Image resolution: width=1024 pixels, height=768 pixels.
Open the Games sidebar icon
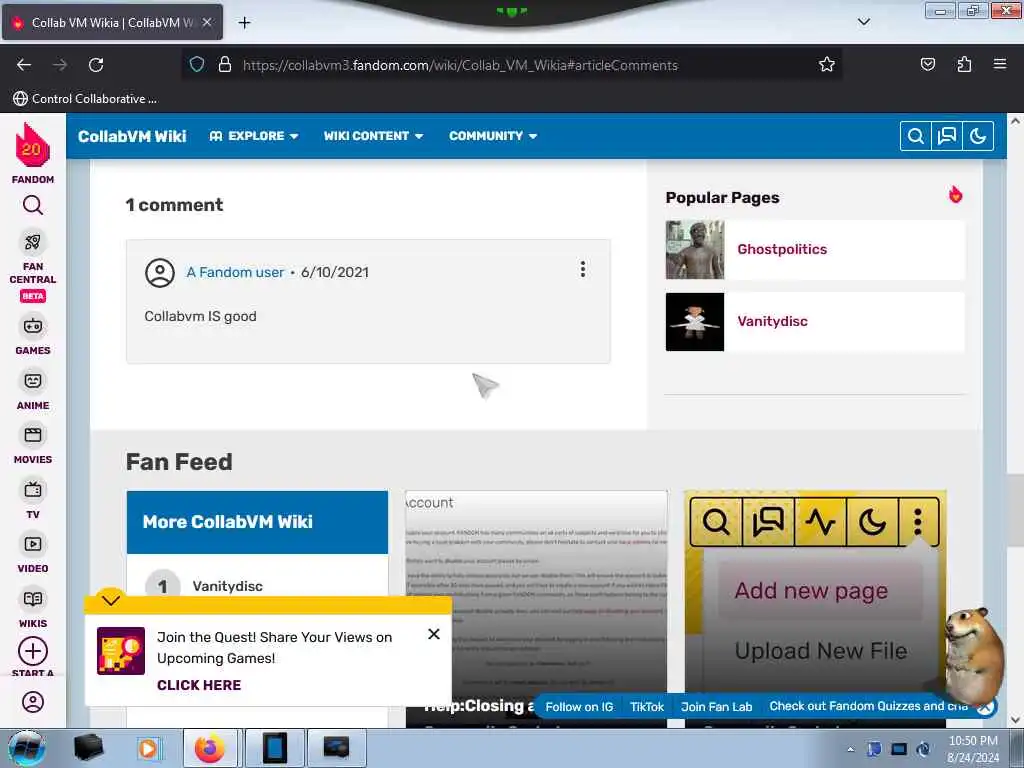click(33, 326)
